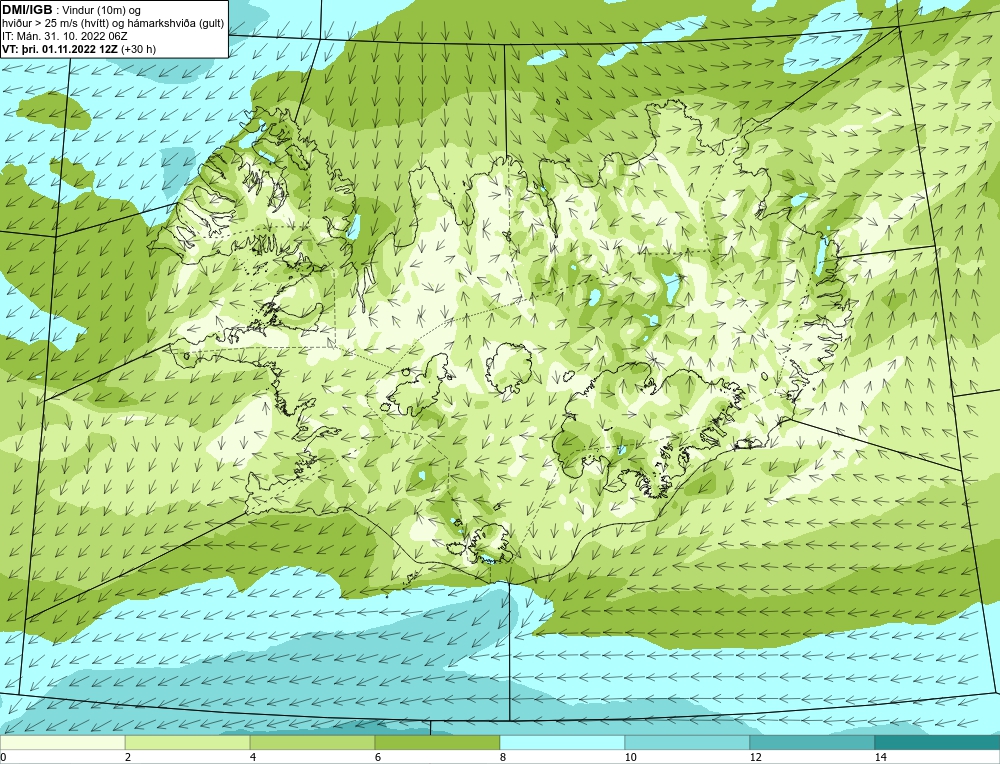Click the legend value label 10
The image size is (1000, 764).
tap(631, 757)
